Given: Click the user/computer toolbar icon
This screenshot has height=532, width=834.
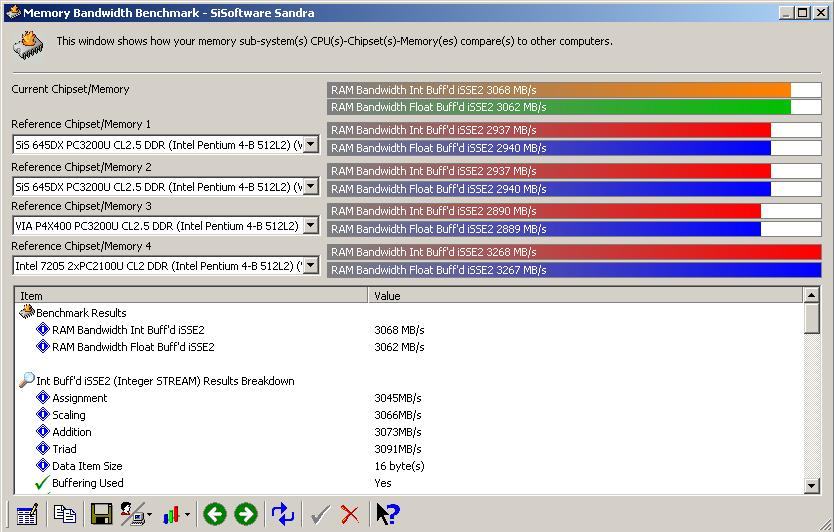Looking at the screenshot, I should [x=132, y=514].
